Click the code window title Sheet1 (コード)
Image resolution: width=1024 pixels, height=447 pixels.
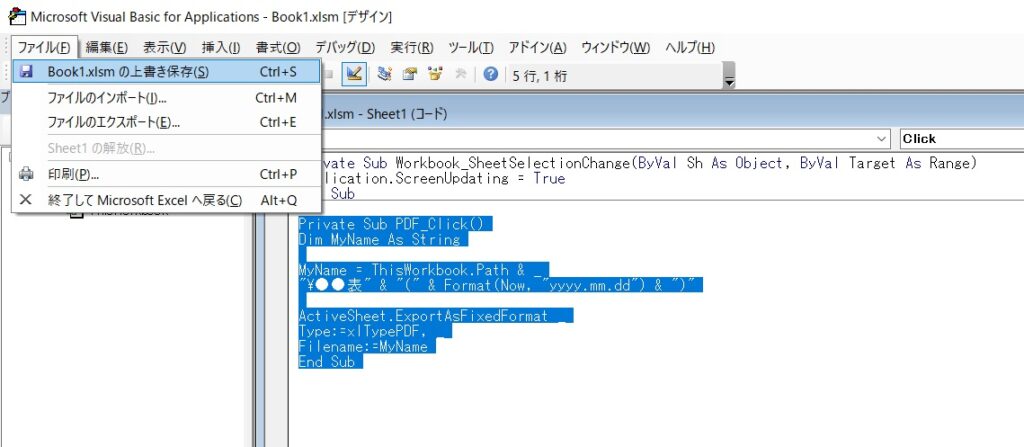(405, 114)
